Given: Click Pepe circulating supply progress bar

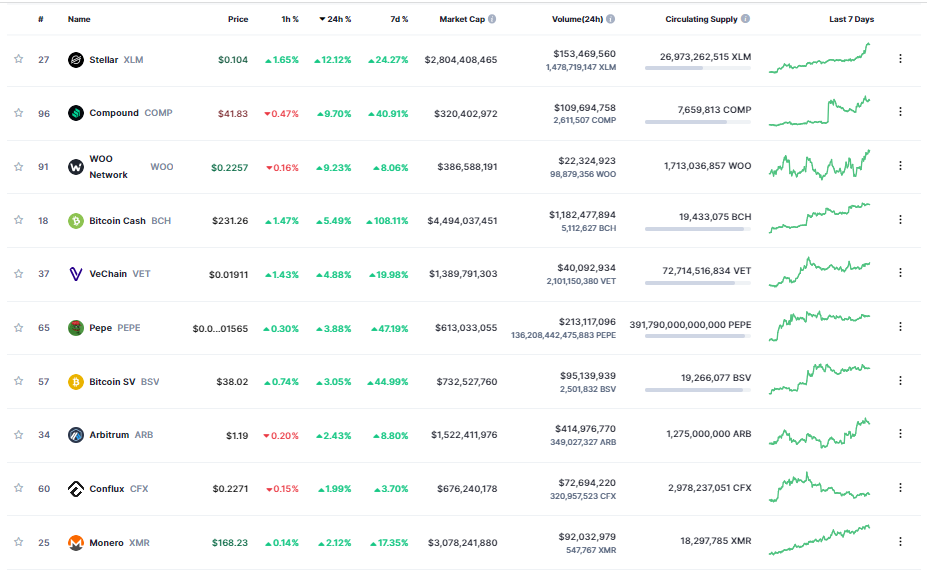Looking at the screenshot, I should tap(698, 336).
